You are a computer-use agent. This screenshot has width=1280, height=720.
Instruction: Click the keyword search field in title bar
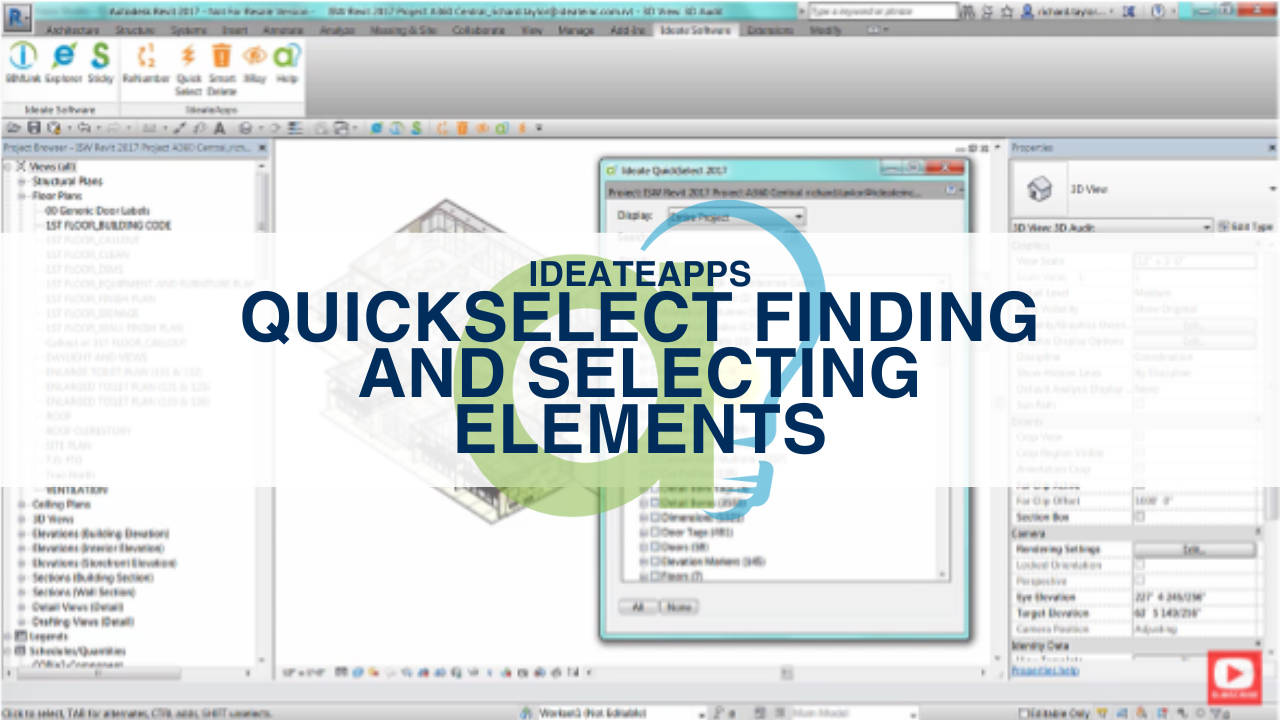pyautogui.click(x=883, y=11)
